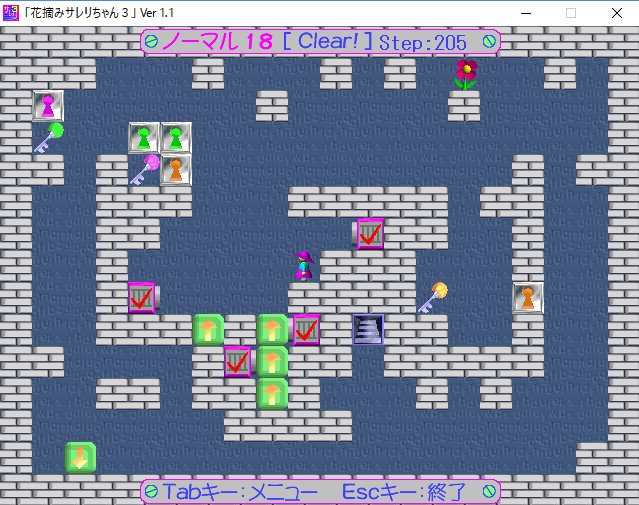Viewport: 639px width, 505px height.
Task: Click the green down-arrow block
Action: pyautogui.click(x=80, y=457)
